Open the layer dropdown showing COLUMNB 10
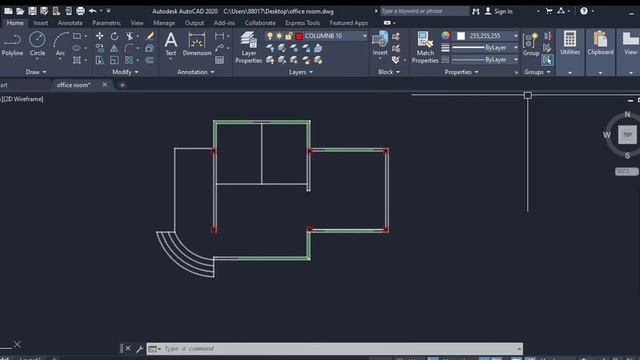640x360 pixels. 316,36
